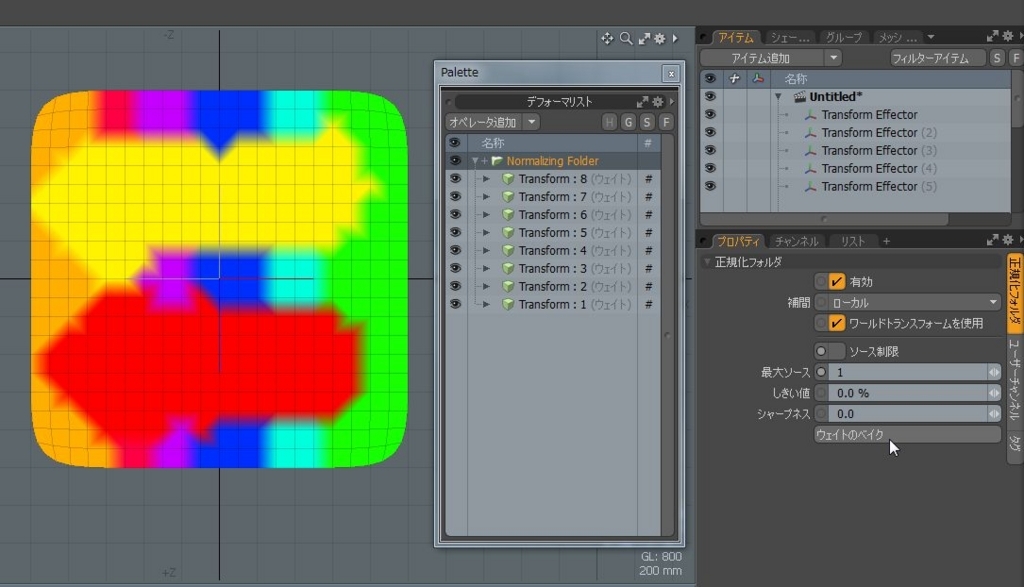Toggle ワールドトランスフォームを使用 checkbox

click(x=837, y=323)
